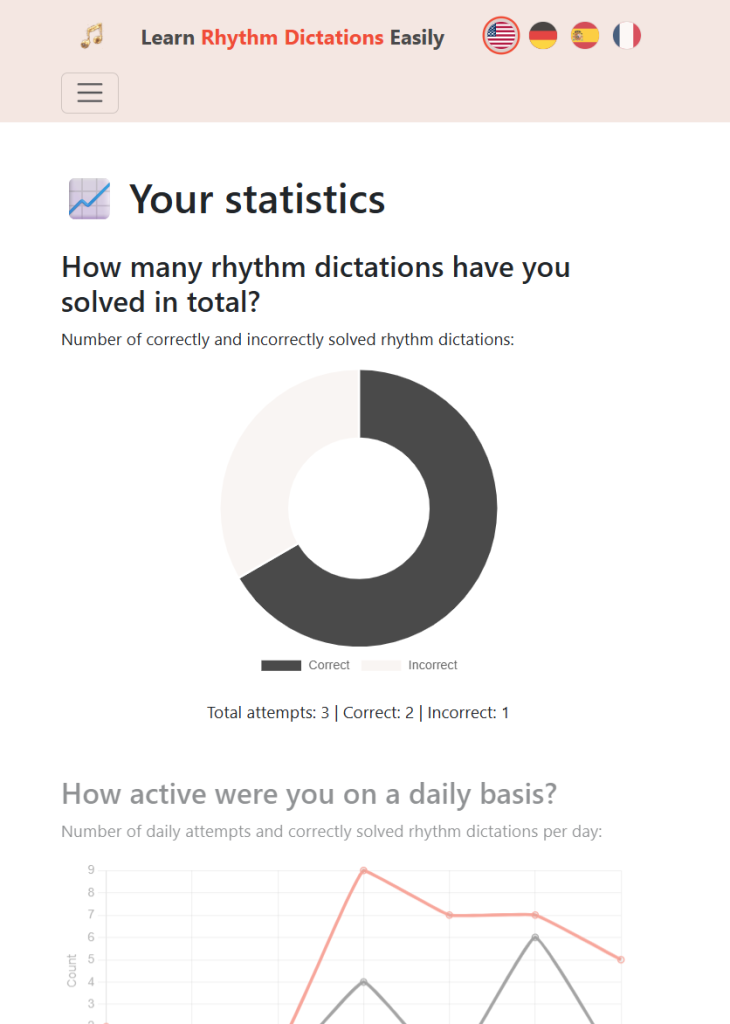Switch language to English via US flag
Image resolution: width=730 pixels, height=1024 pixels.
pos(501,37)
